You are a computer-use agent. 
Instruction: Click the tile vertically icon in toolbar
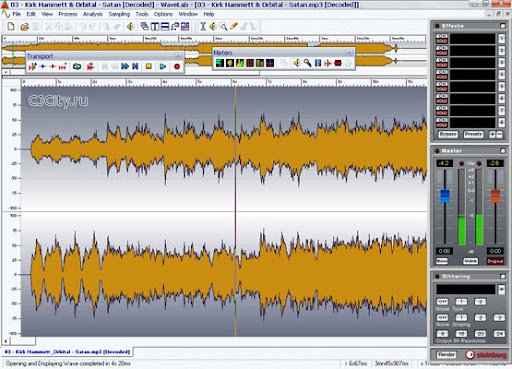click(x=155, y=26)
